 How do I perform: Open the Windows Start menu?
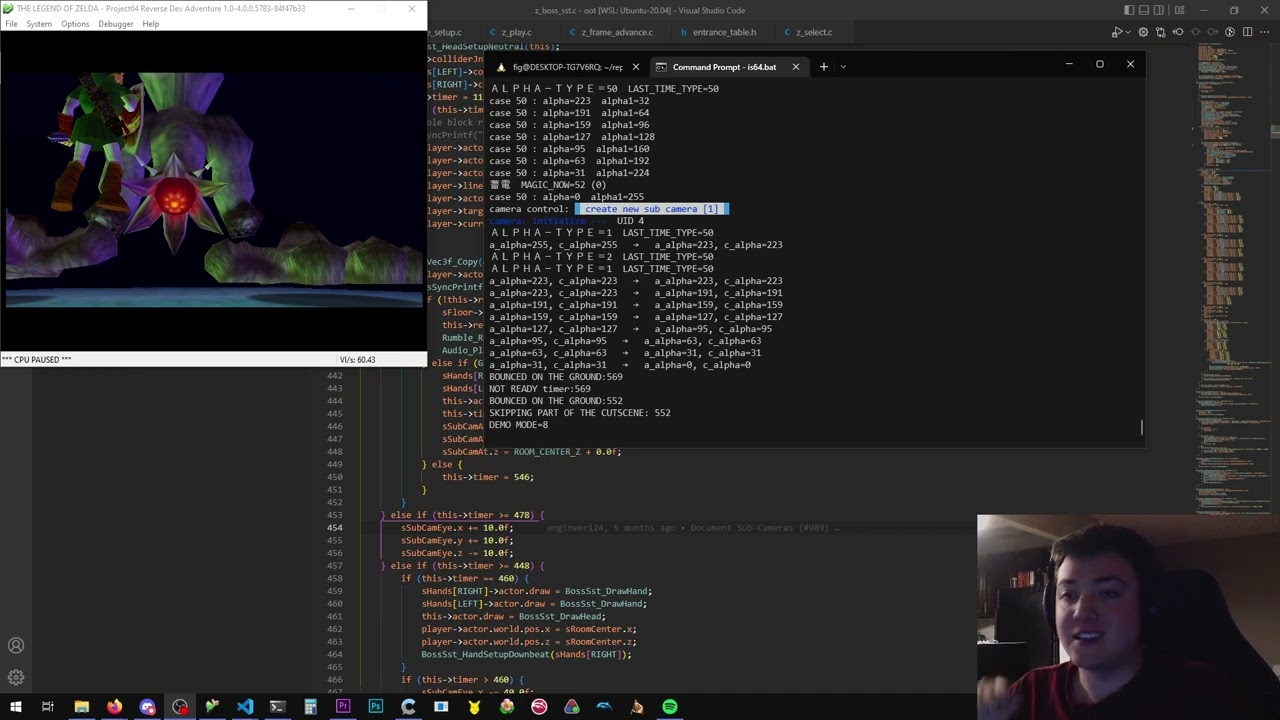[x=15, y=707]
